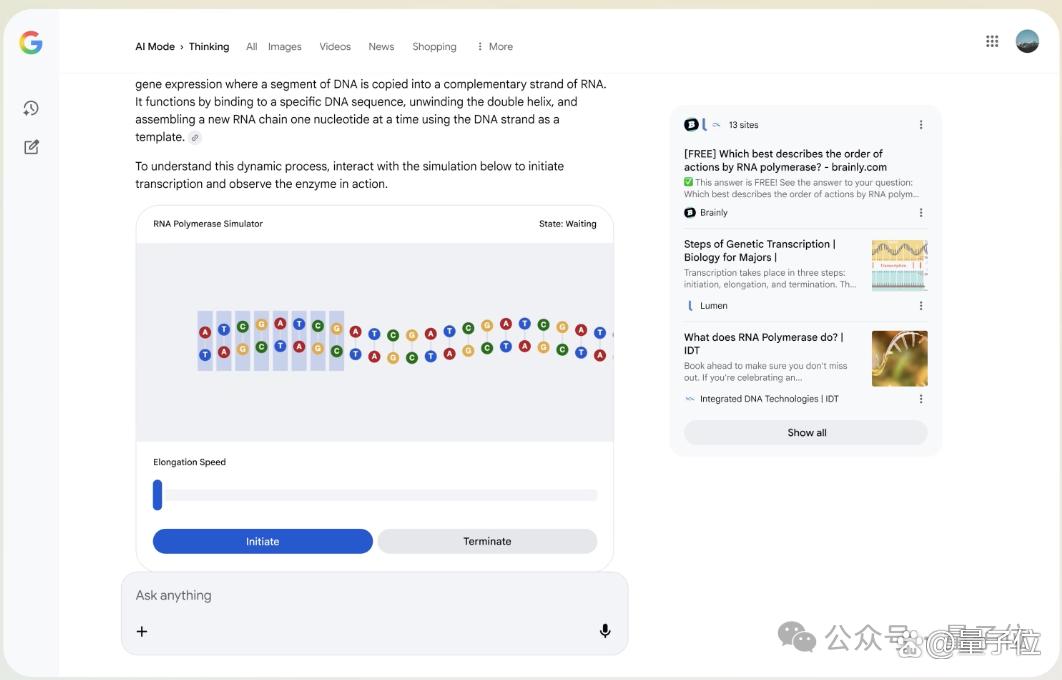The image size is (1062, 680).
Task: Switch to the Shopping tab
Action: tap(434, 47)
